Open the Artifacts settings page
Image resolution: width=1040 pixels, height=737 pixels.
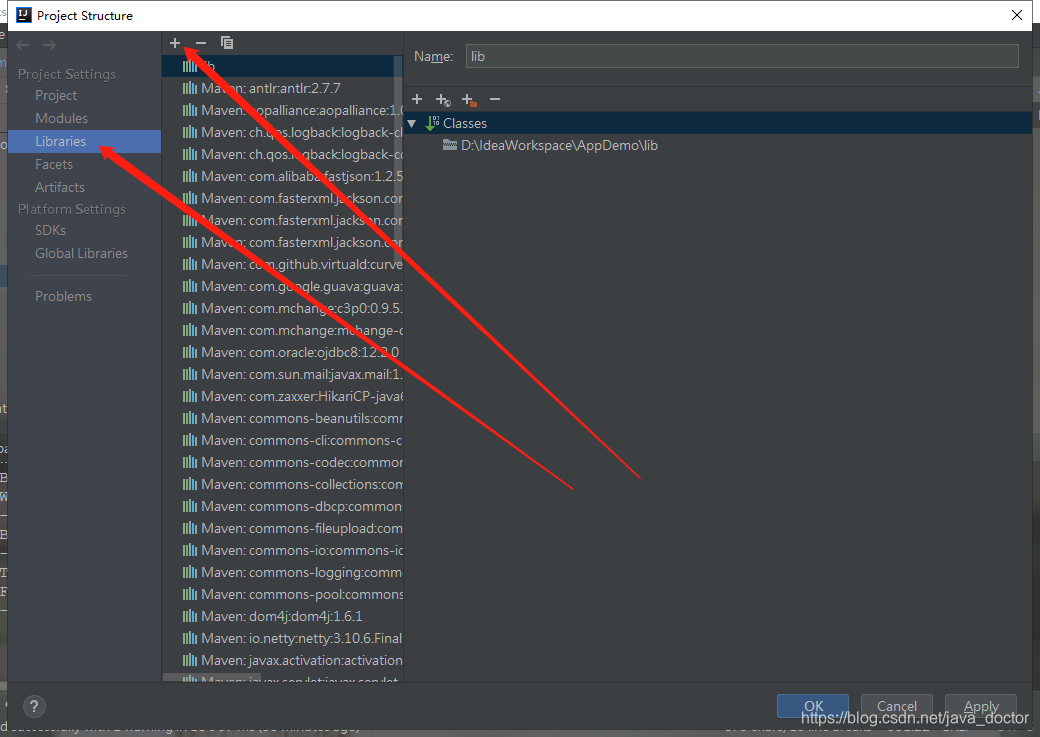(60, 187)
